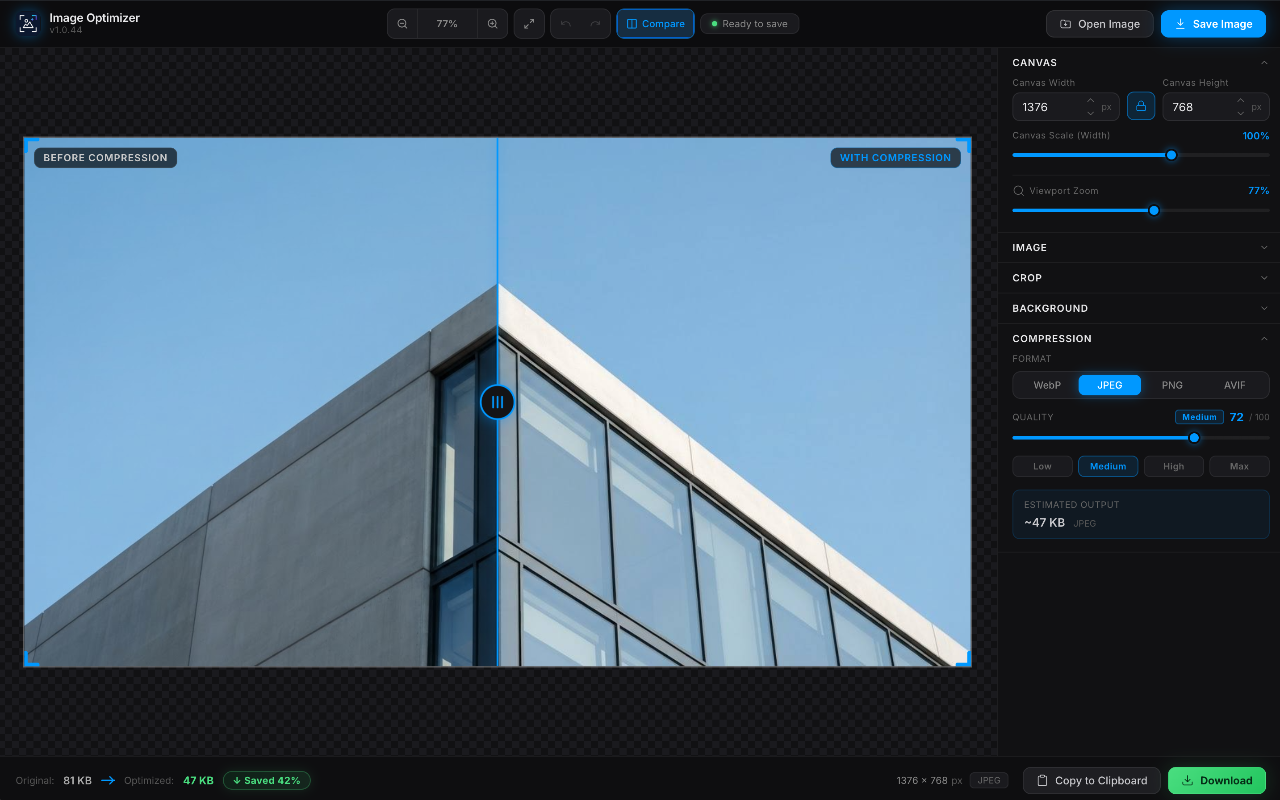Choose the Max quality preset
This screenshot has width=1280, height=800.
pos(1239,466)
